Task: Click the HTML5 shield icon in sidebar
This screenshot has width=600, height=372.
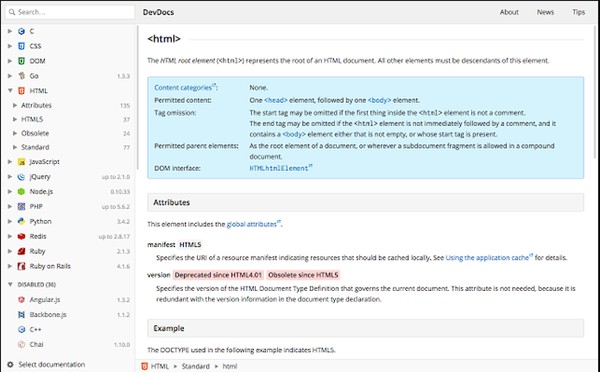Action: pyautogui.click(x=21, y=91)
